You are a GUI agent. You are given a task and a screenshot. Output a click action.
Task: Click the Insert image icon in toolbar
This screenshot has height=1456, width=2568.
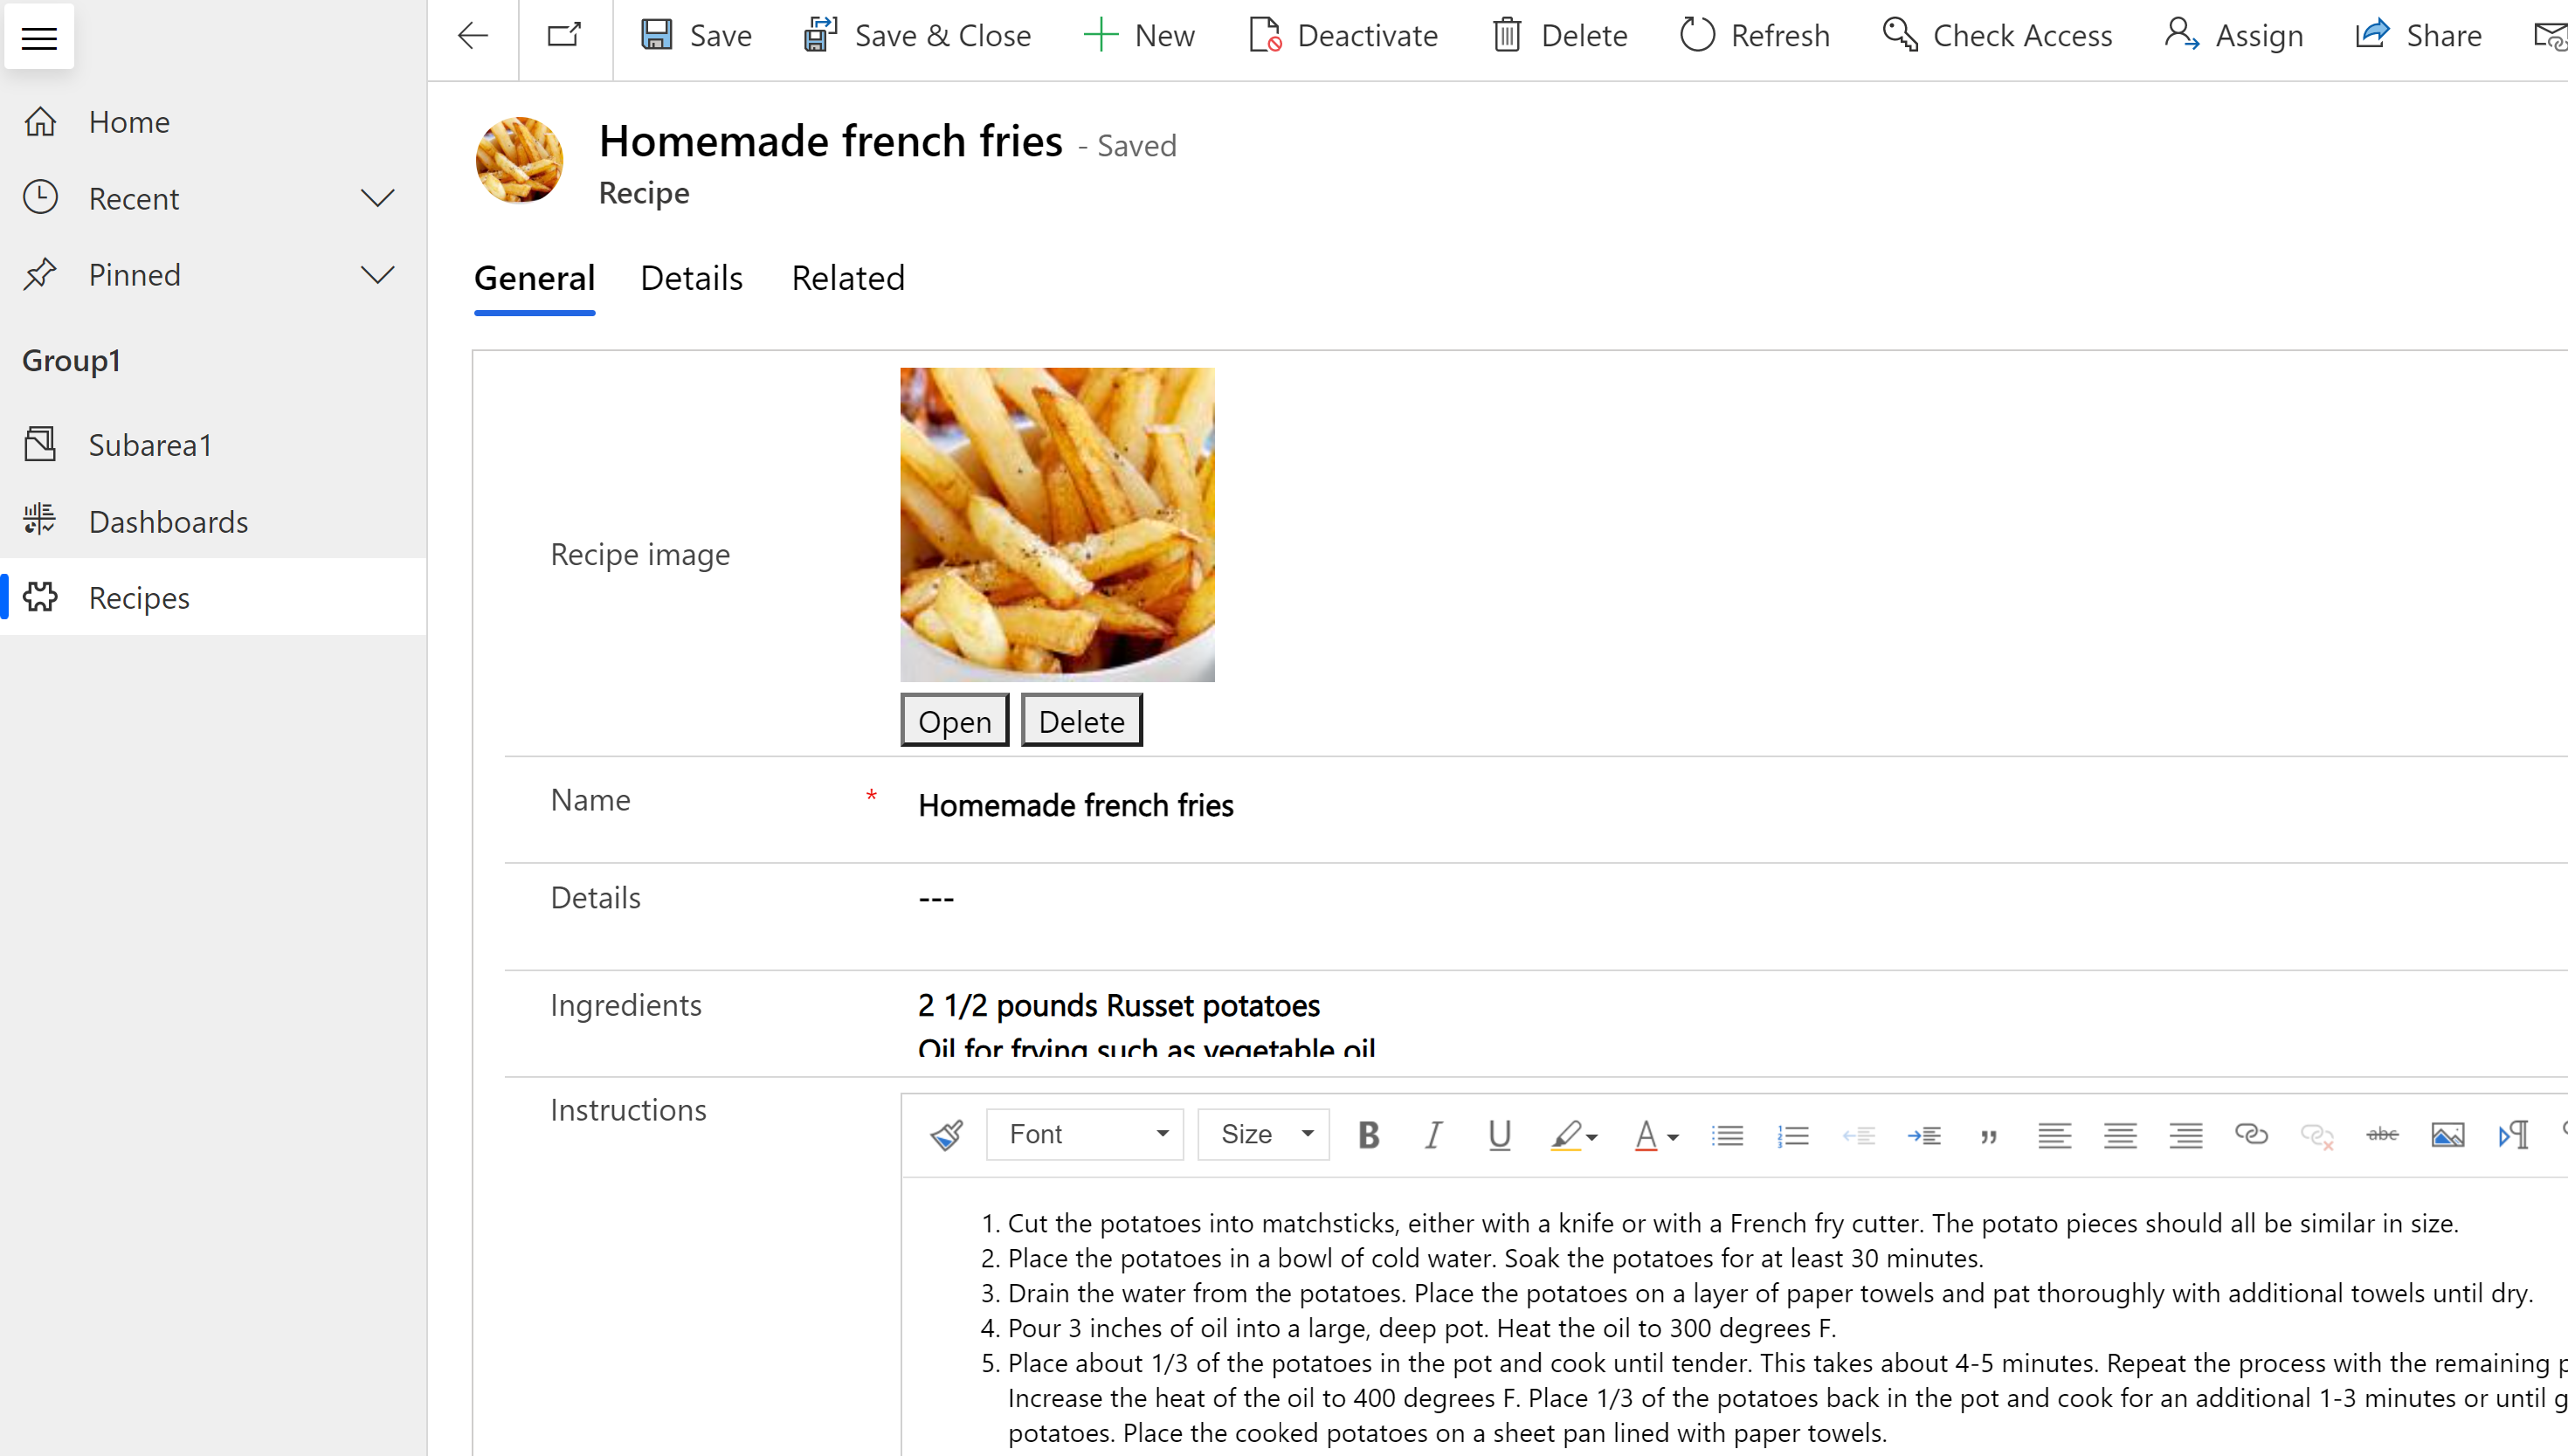(x=2448, y=1134)
